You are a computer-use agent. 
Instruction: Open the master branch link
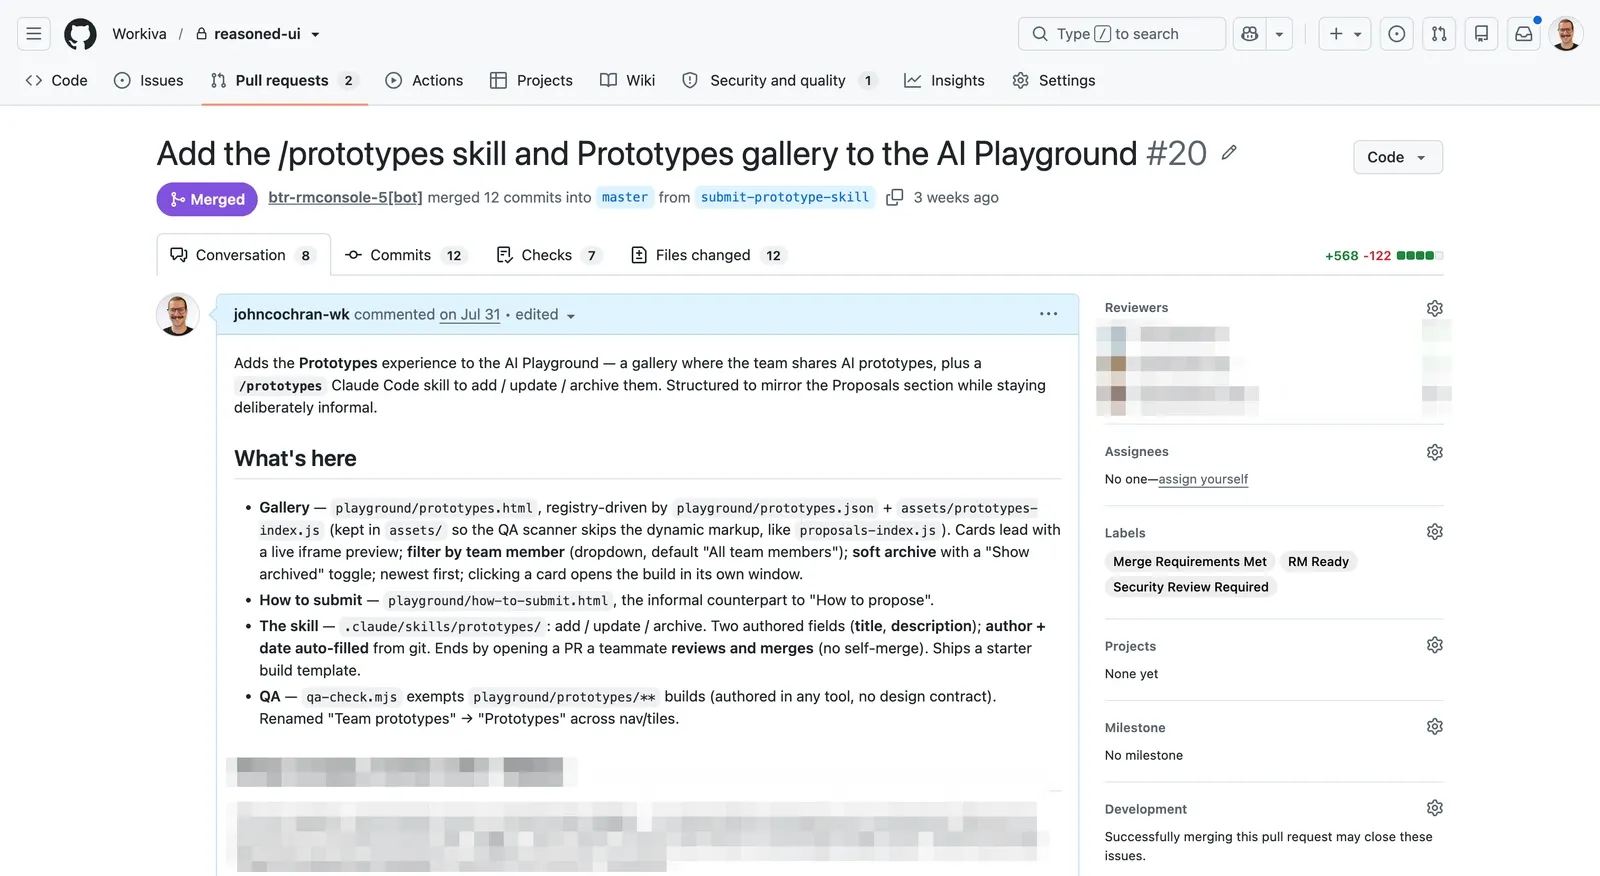point(625,197)
